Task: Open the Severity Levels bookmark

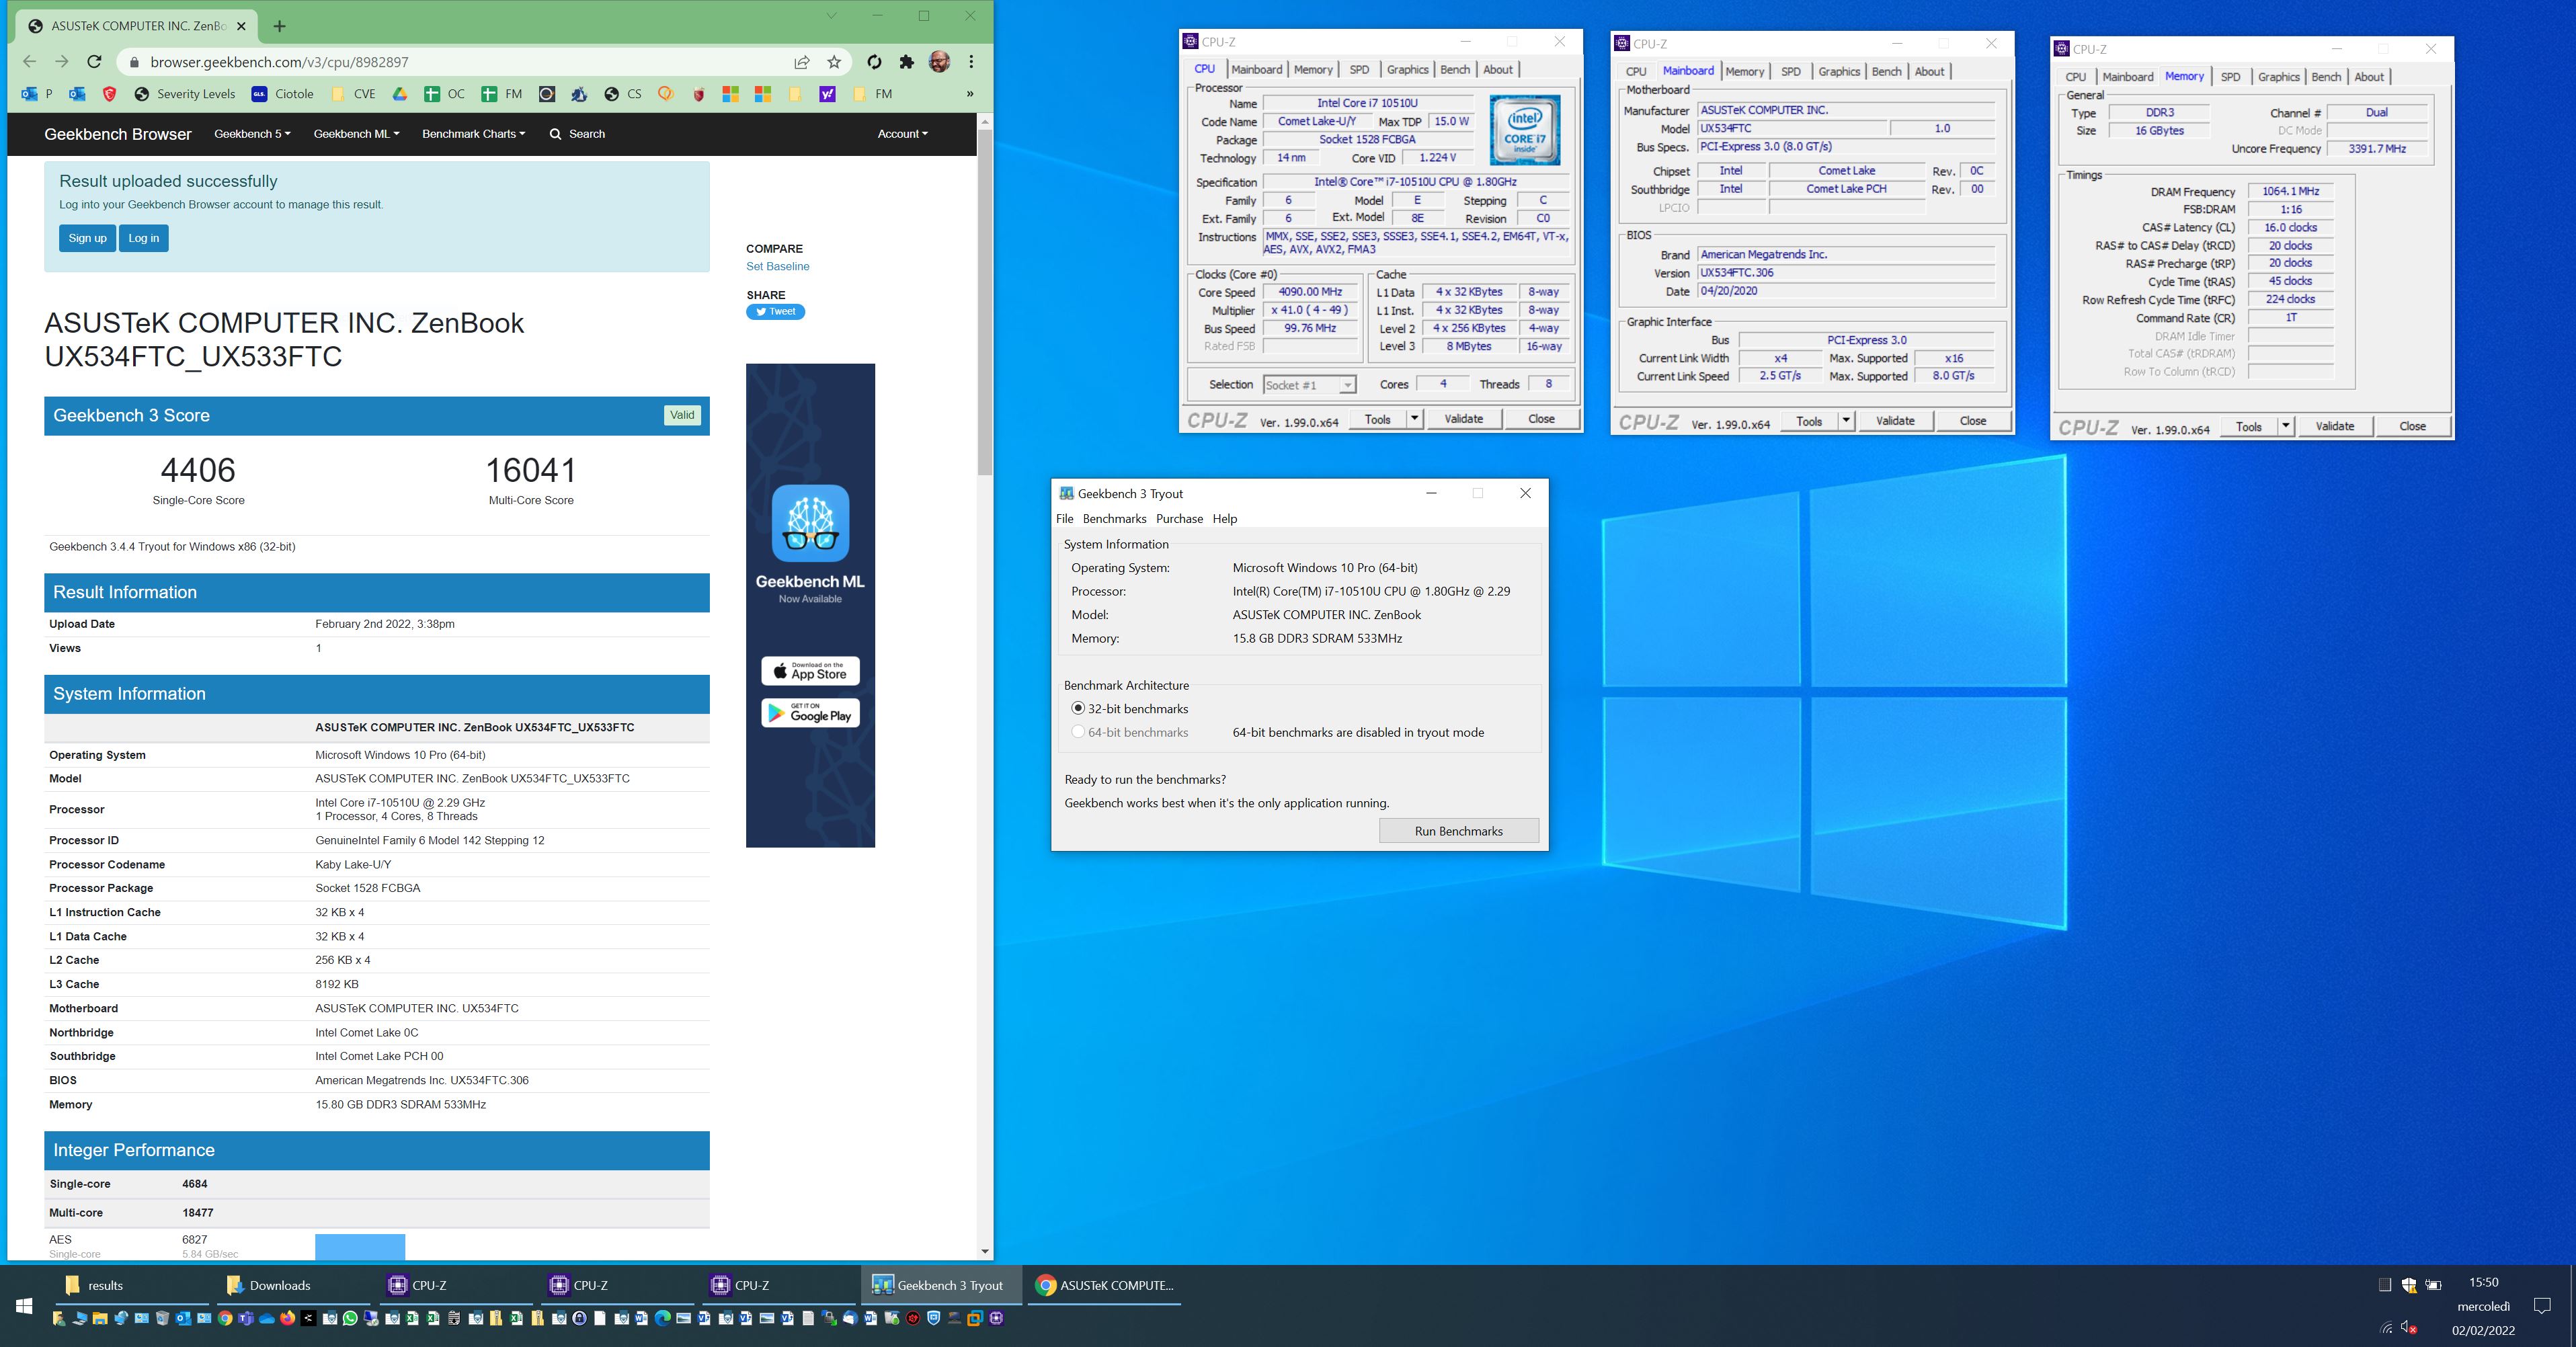Action: (x=185, y=94)
